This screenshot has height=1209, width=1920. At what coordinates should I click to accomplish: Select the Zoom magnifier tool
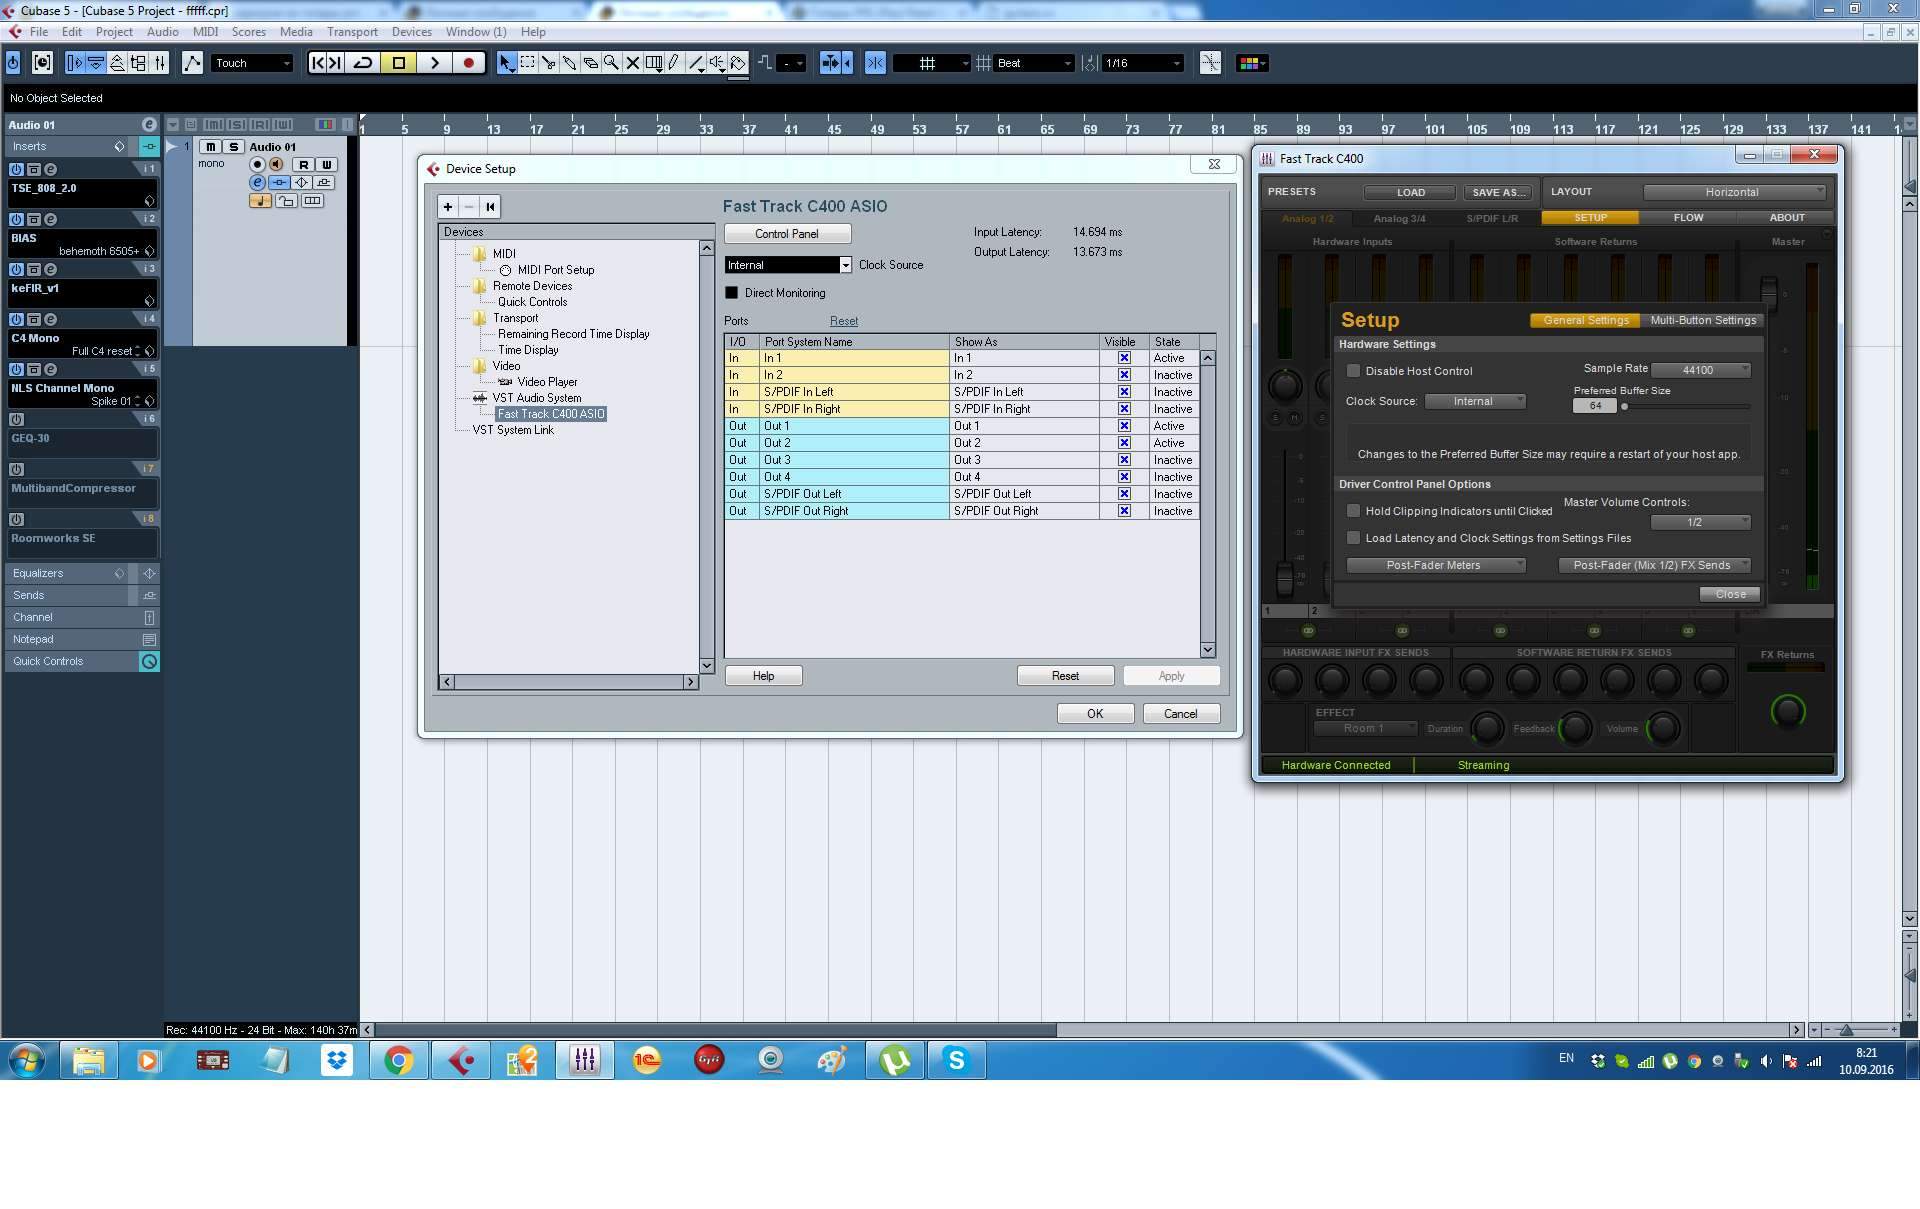pos(611,63)
